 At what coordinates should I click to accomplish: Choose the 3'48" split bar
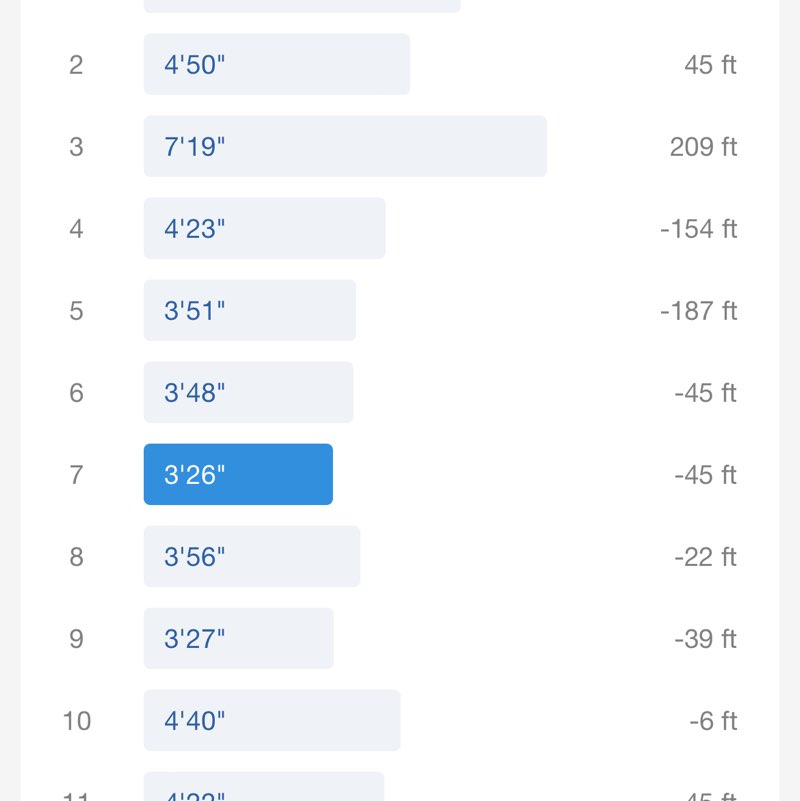pos(248,393)
